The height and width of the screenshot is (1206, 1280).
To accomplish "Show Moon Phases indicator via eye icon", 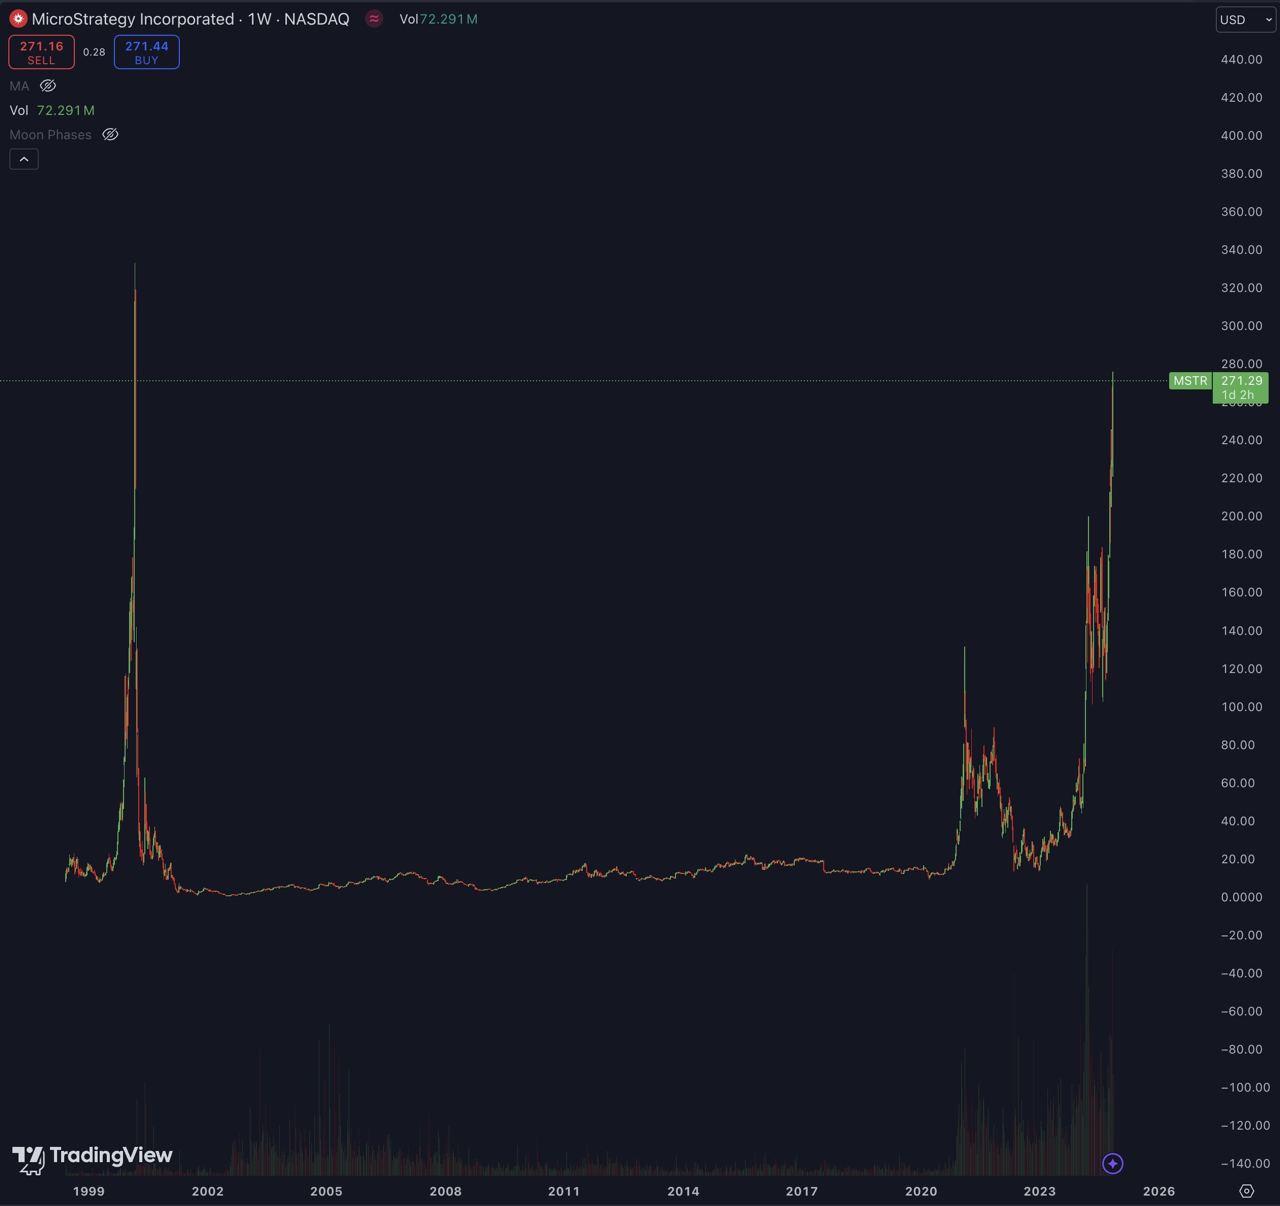I will pos(111,134).
